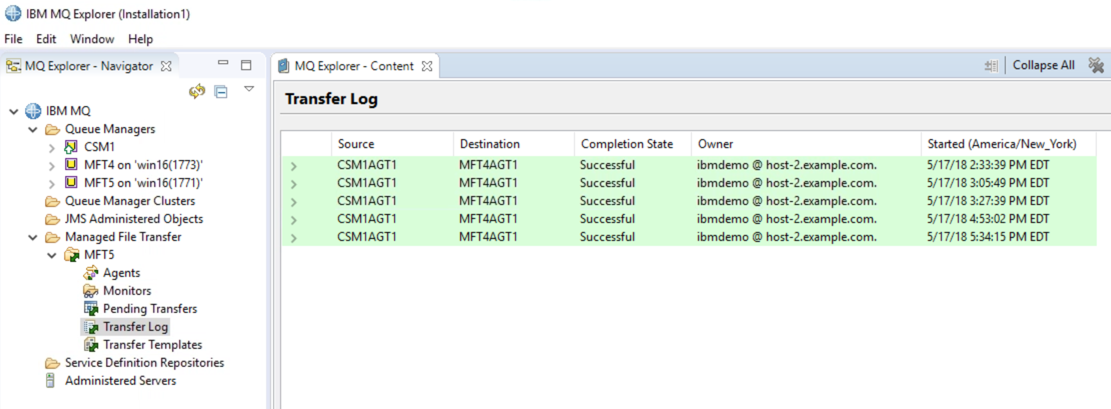Collapse the MFT5 node under Managed File Transfer
Image resolution: width=1111 pixels, height=409 pixels.
[x=51, y=255]
